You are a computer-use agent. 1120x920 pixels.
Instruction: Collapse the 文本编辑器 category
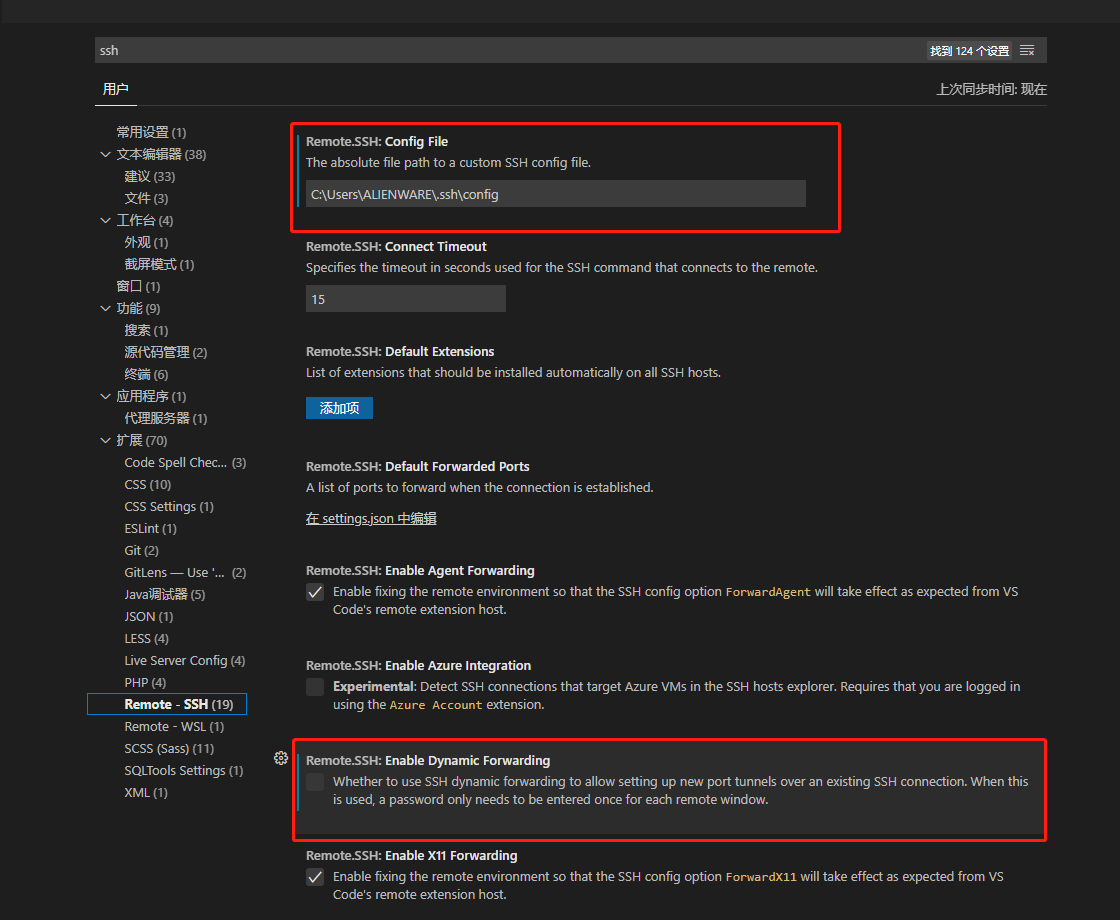(106, 153)
